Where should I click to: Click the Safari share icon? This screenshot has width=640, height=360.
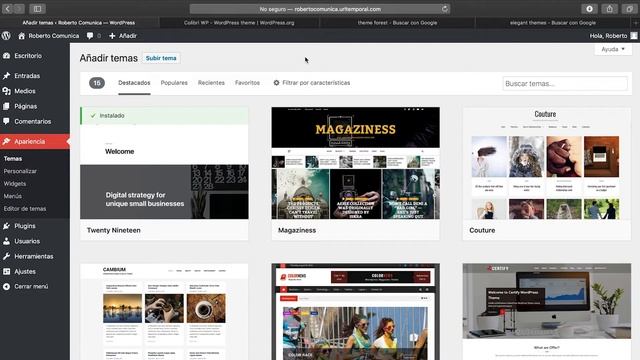[x=609, y=9]
